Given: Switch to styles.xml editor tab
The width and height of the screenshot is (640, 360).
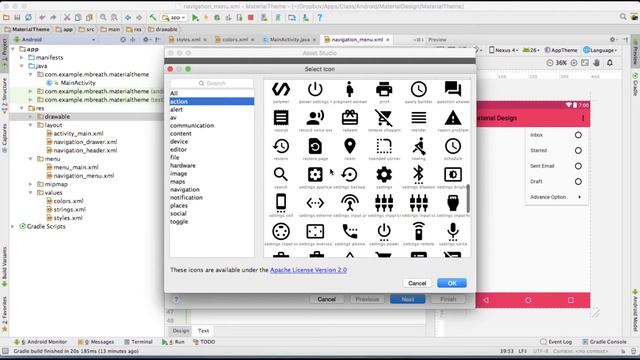Looking at the screenshot, I should 188,40.
